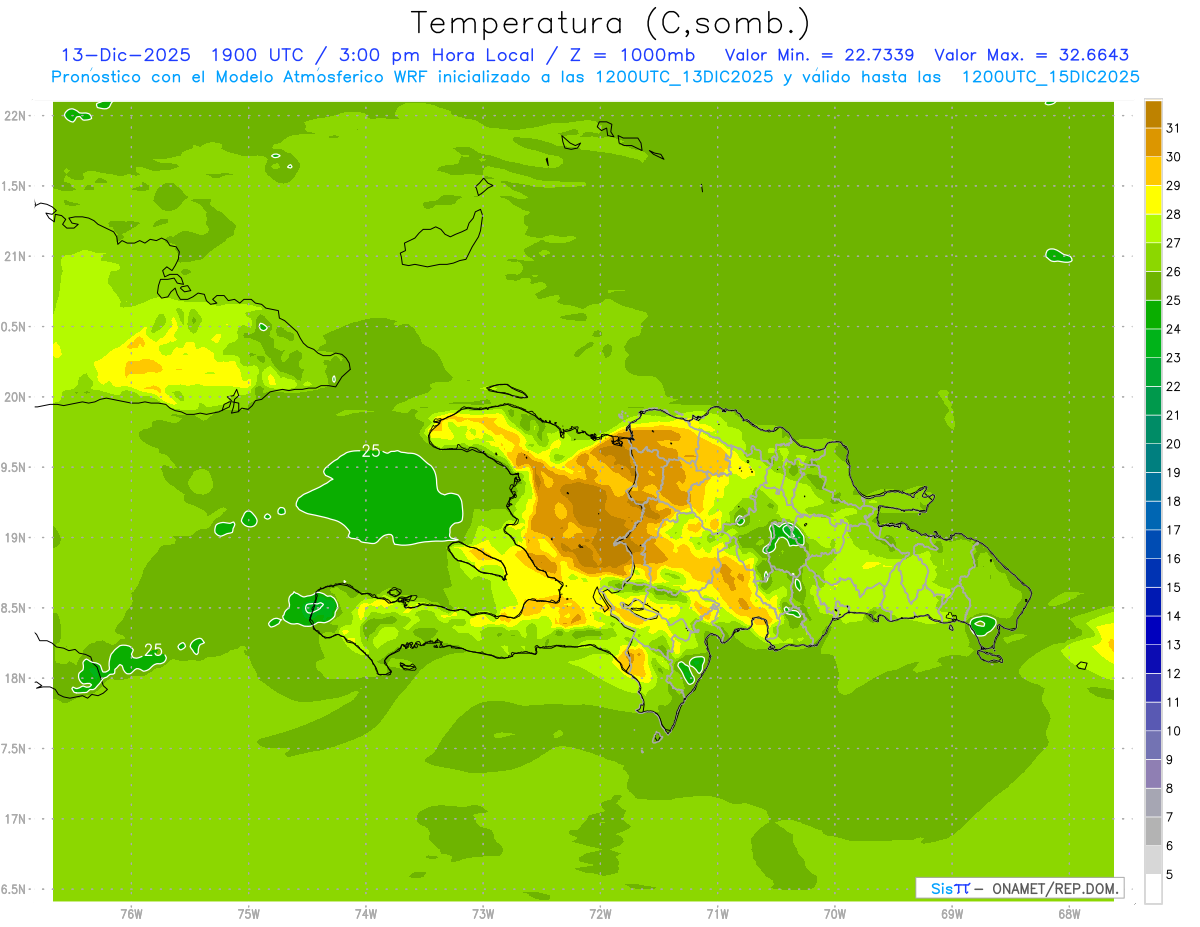Click the "70W" longitude axis label

pos(835,913)
